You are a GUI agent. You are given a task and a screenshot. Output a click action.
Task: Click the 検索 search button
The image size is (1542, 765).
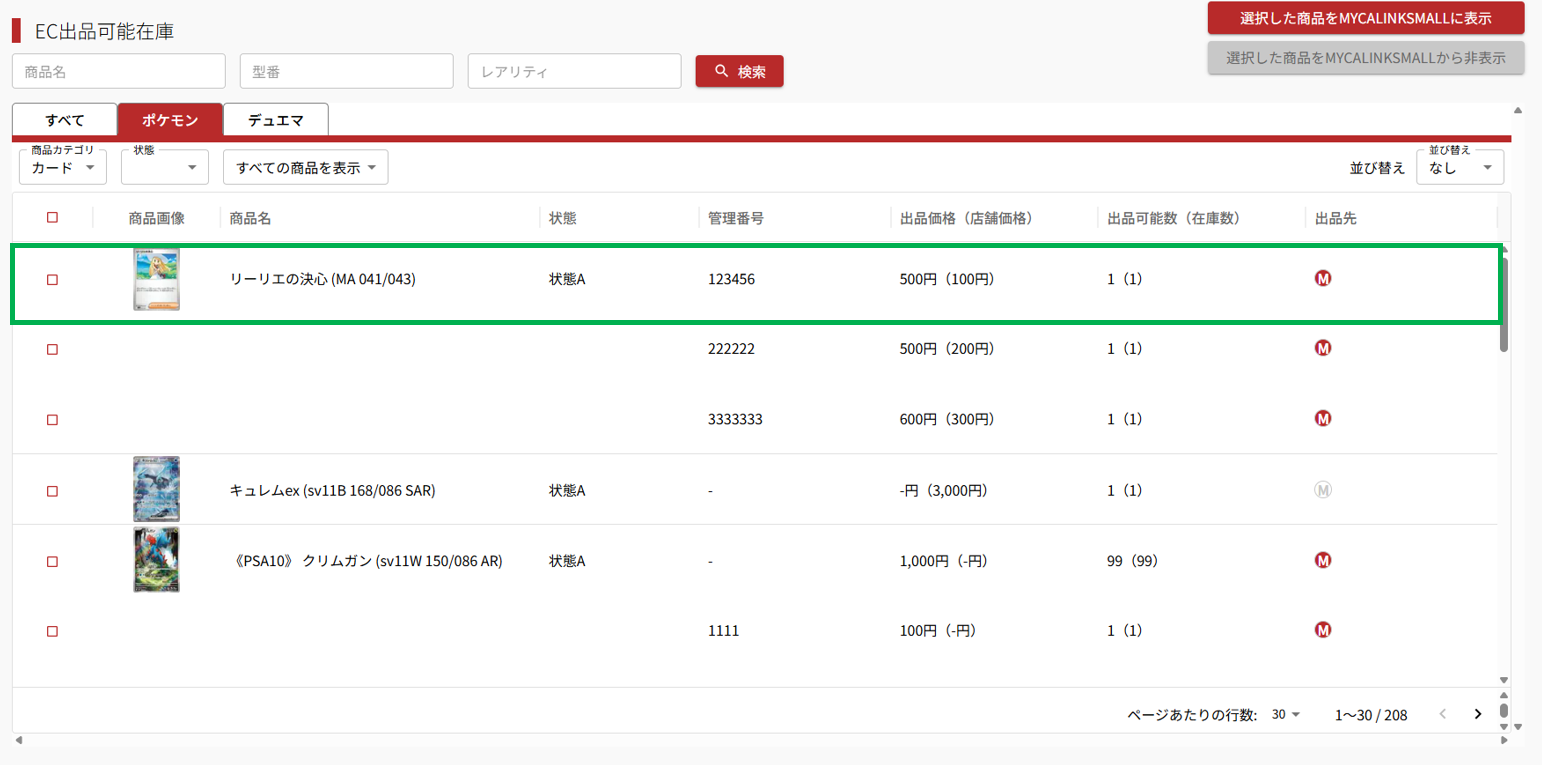(739, 71)
